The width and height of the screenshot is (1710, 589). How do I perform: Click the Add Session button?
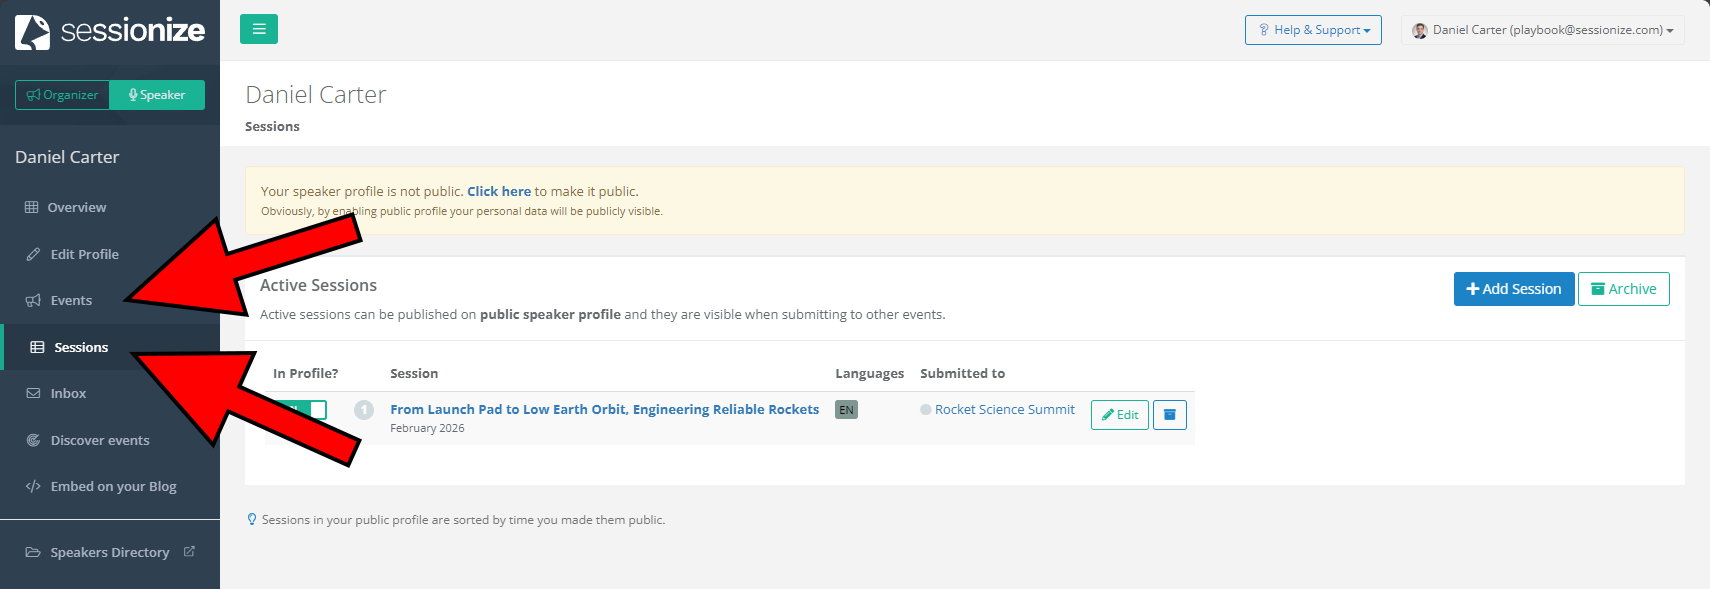click(x=1513, y=289)
